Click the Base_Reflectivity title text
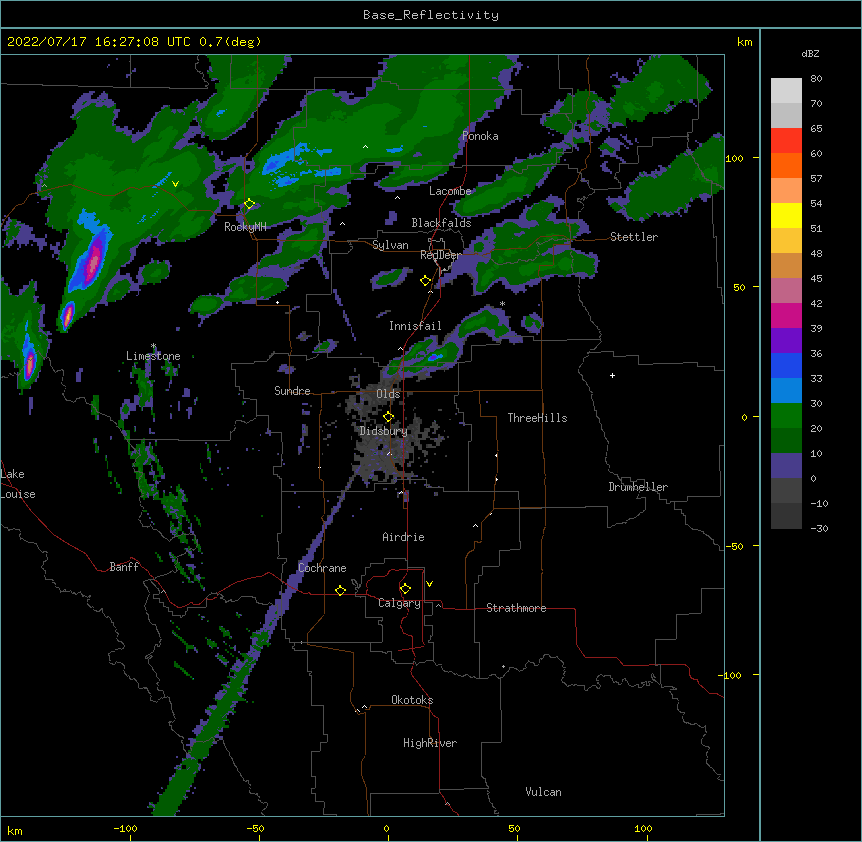 (x=431, y=15)
